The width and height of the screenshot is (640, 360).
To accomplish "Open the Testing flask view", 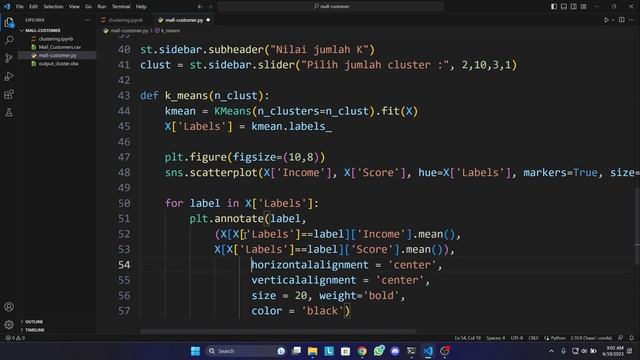I will tap(9, 113).
